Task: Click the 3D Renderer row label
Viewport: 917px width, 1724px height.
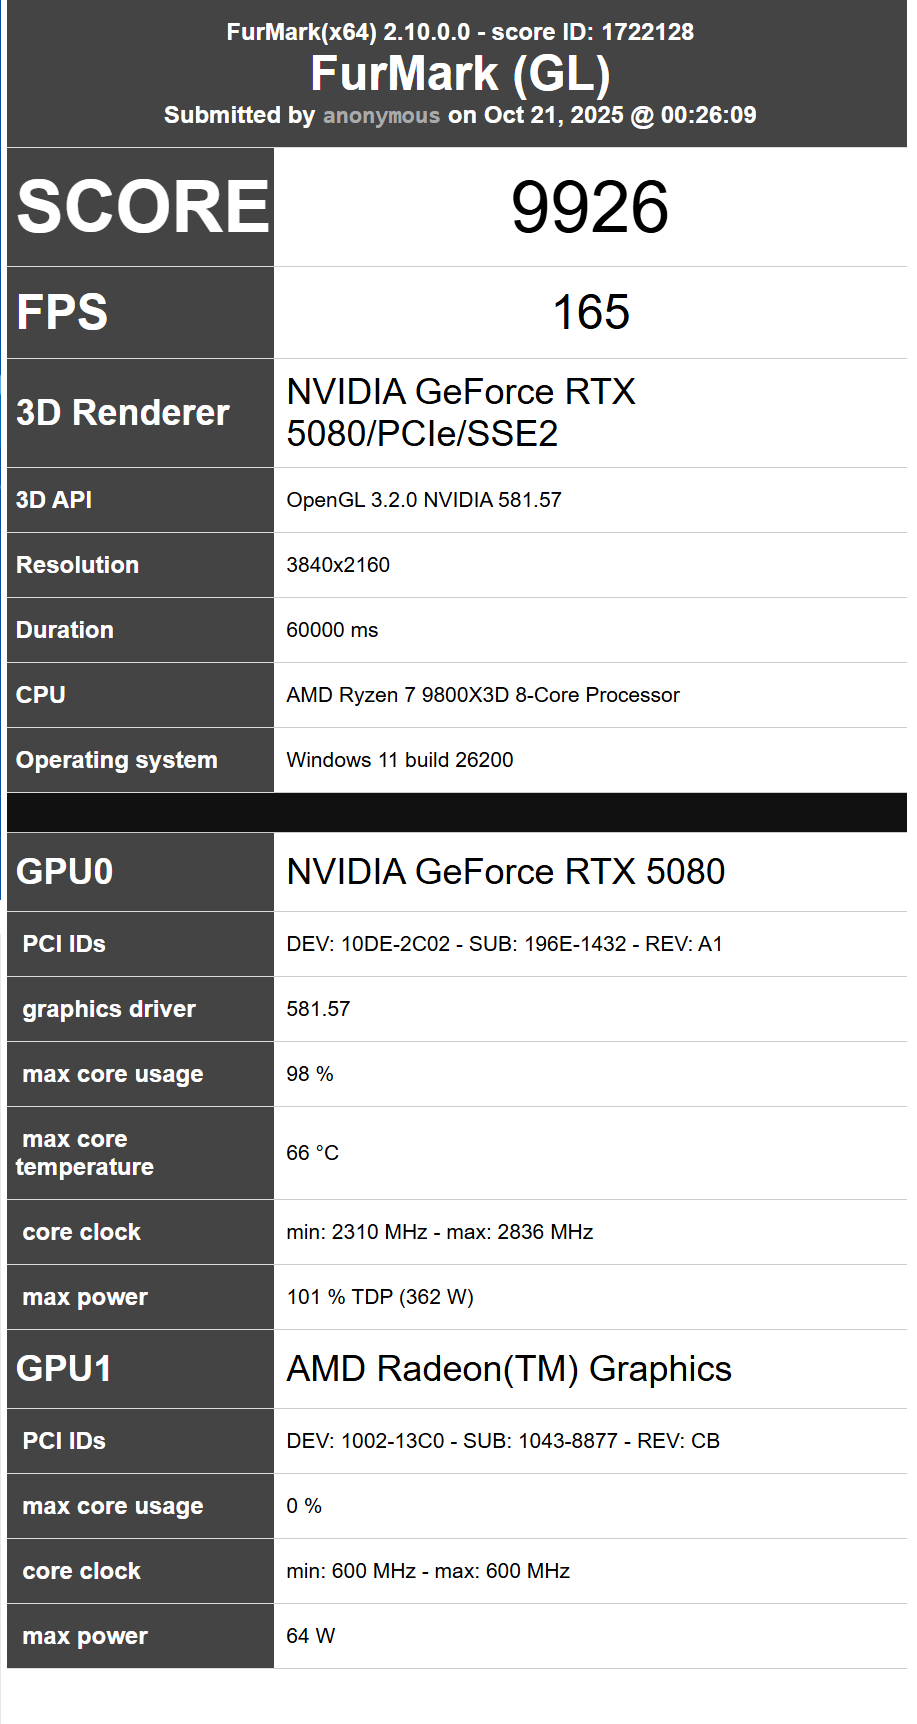Action: click(x=123, y=412)
